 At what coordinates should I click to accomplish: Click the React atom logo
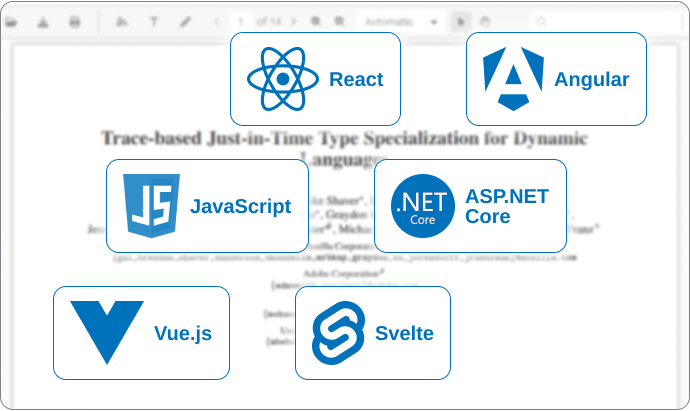click(x=283, y=79)
